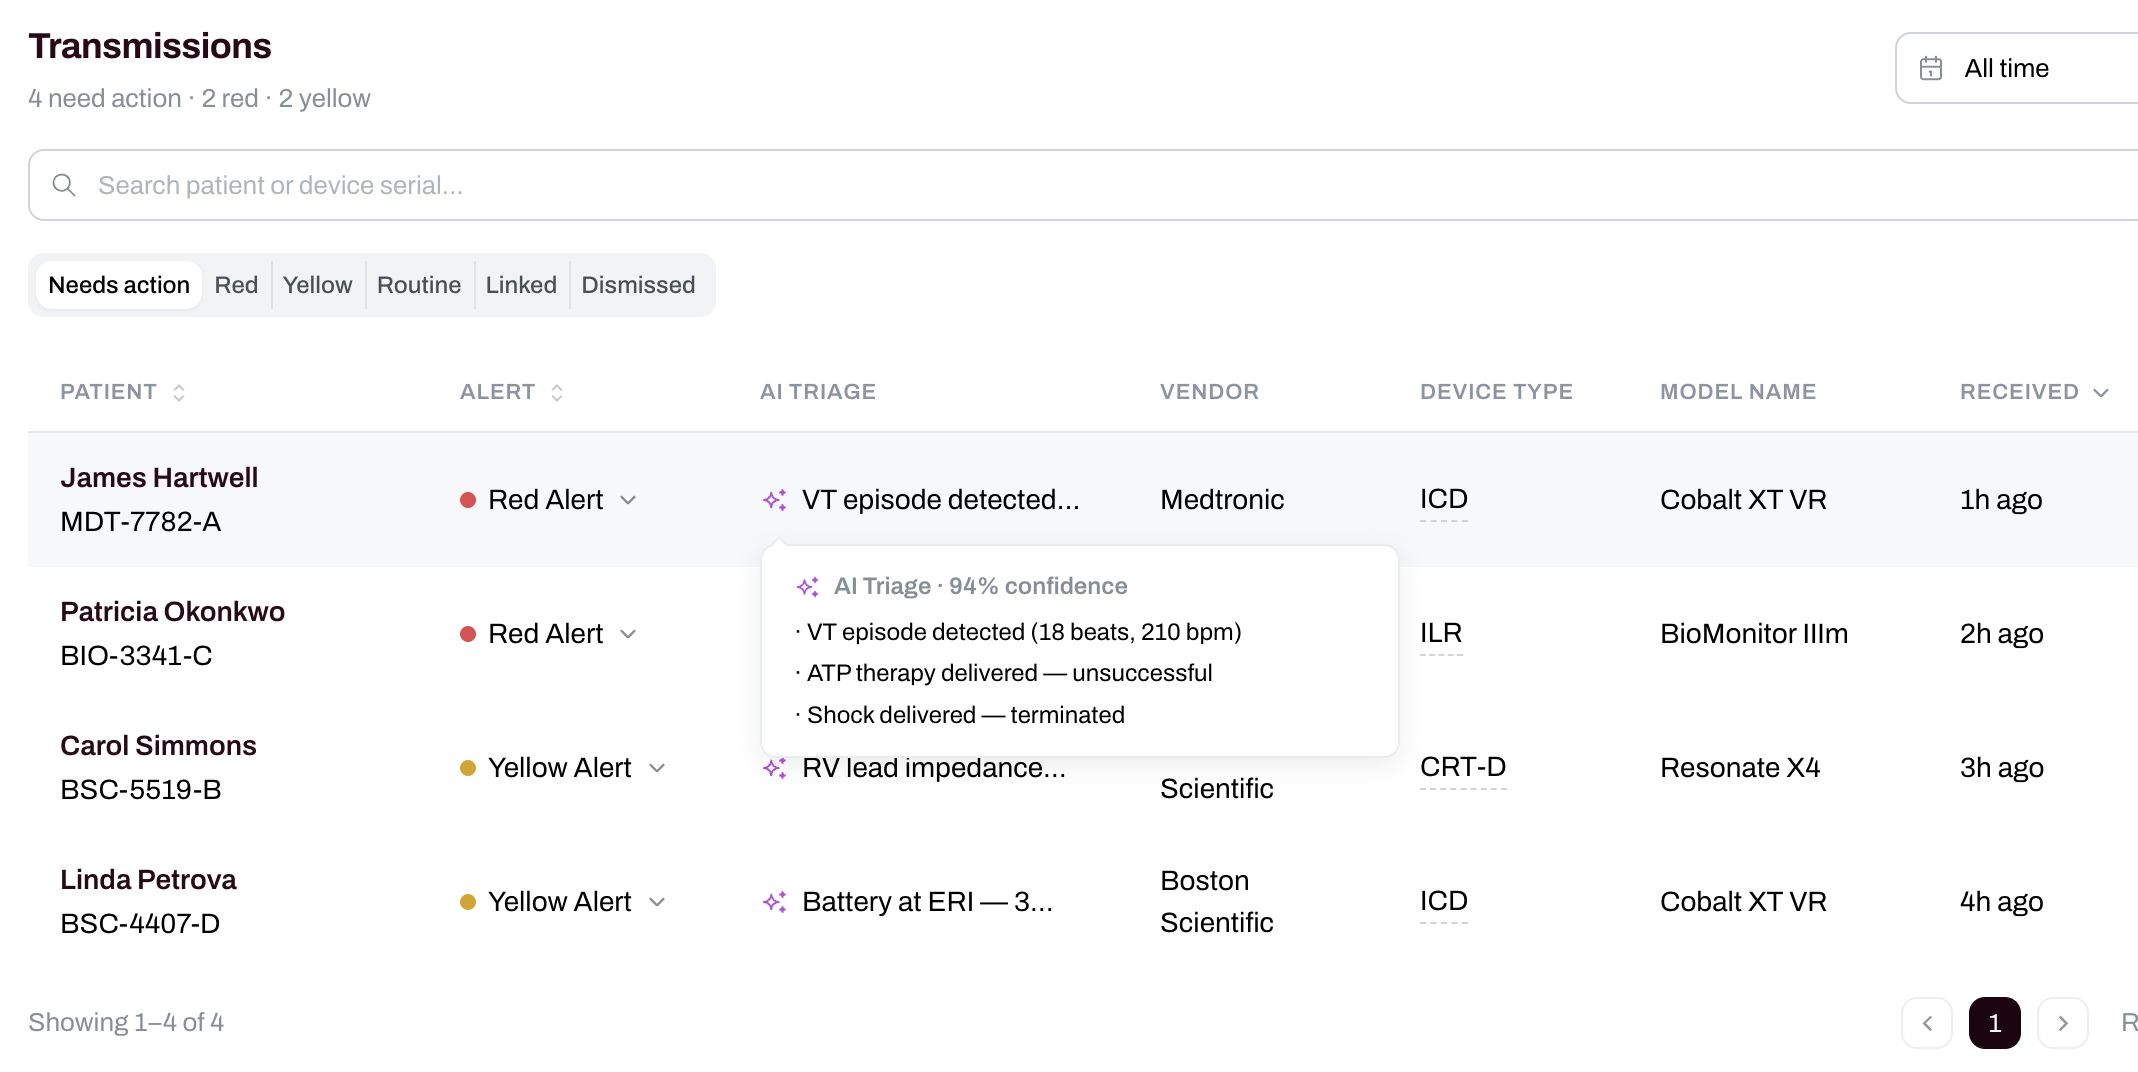Expand Yellow Alert dropdown for Carol Simmons
The height and width of the screenshot is (1072, 2138).
[657, 768]
